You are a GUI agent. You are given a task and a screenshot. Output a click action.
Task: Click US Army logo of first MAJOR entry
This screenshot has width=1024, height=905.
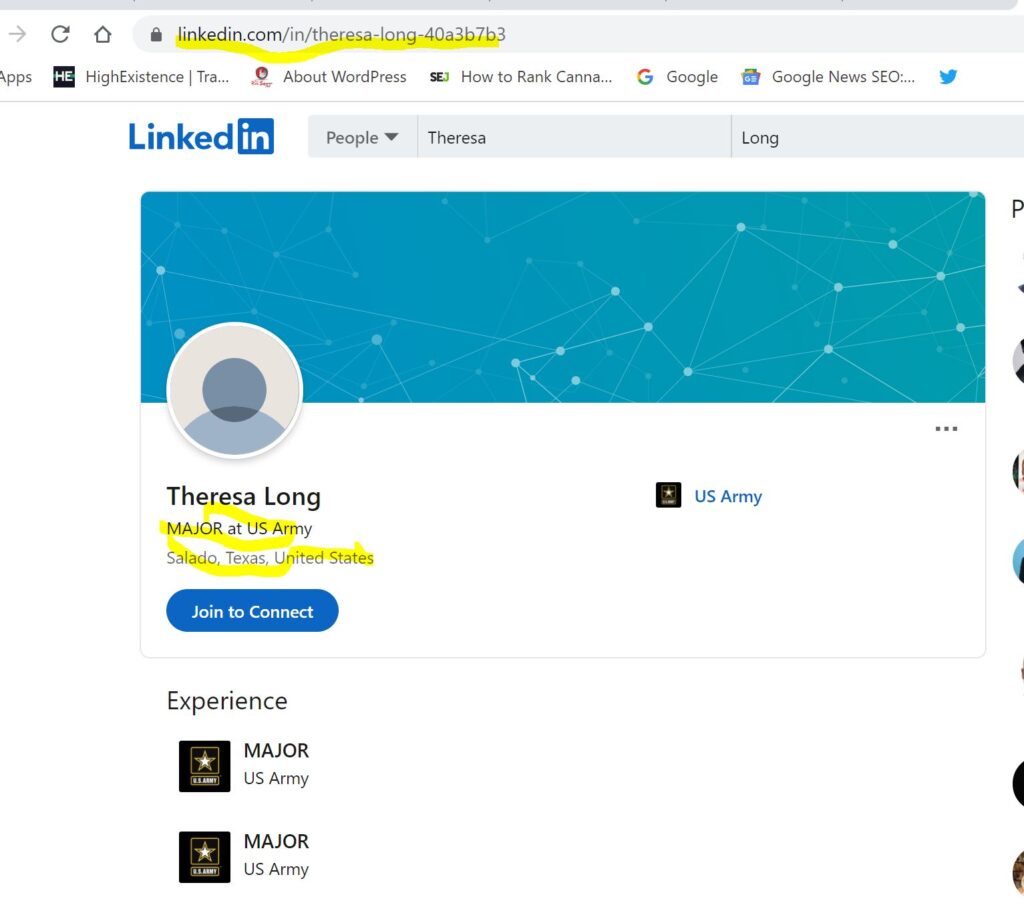coord(204,766)
